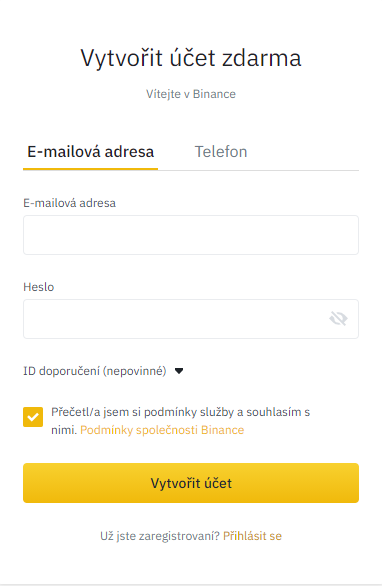The width and height of the screenshot is (382, 586).
Task: Follow the Přihlásit se link
Action: pos(252,536)
